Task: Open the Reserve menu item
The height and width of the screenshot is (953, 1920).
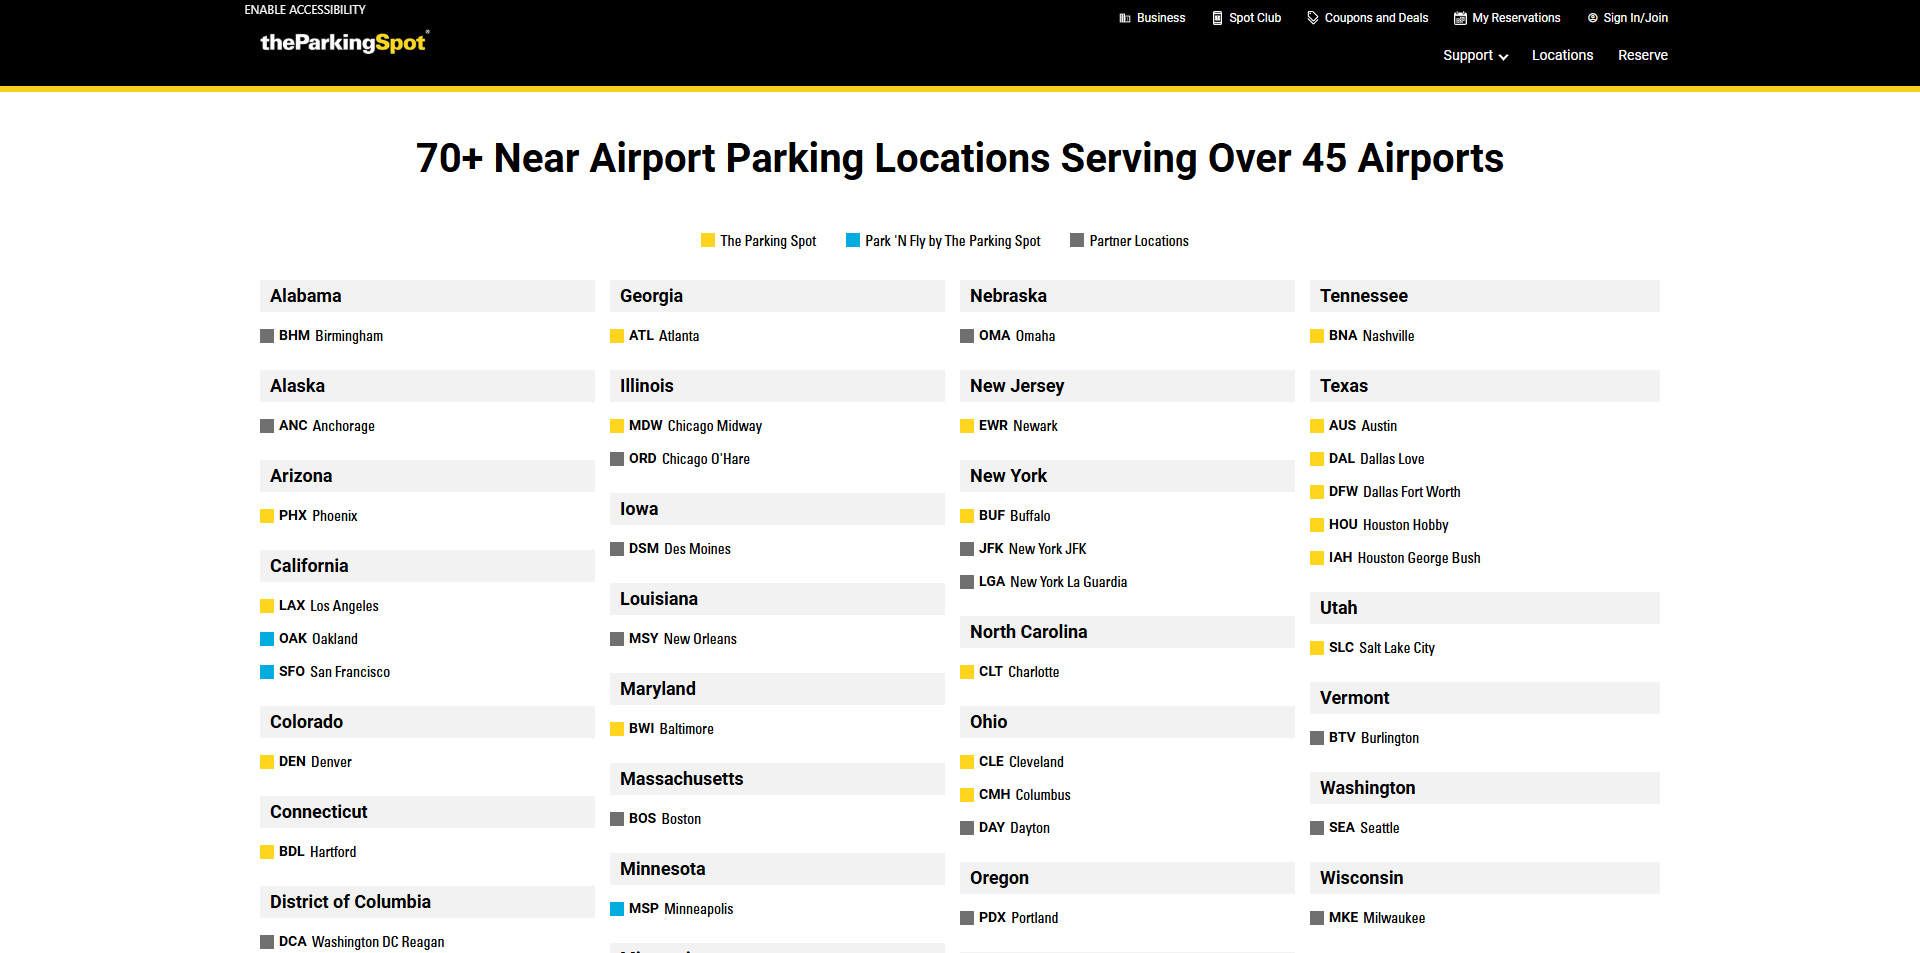Action: click(1643, 55)
